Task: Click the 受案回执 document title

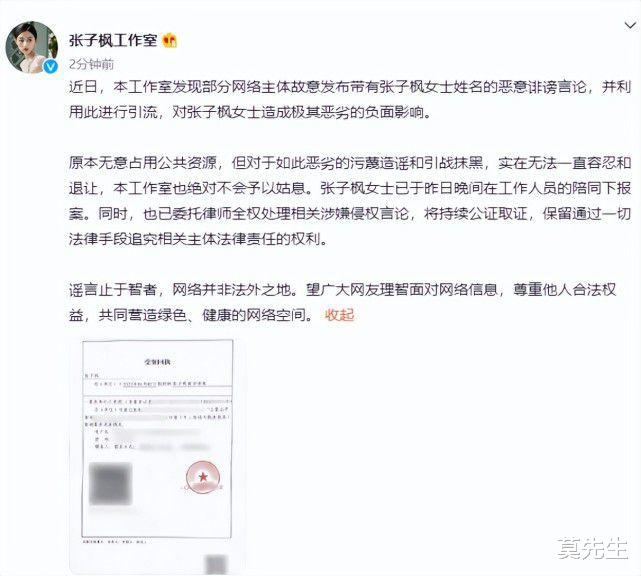Action: coord(158,362)
